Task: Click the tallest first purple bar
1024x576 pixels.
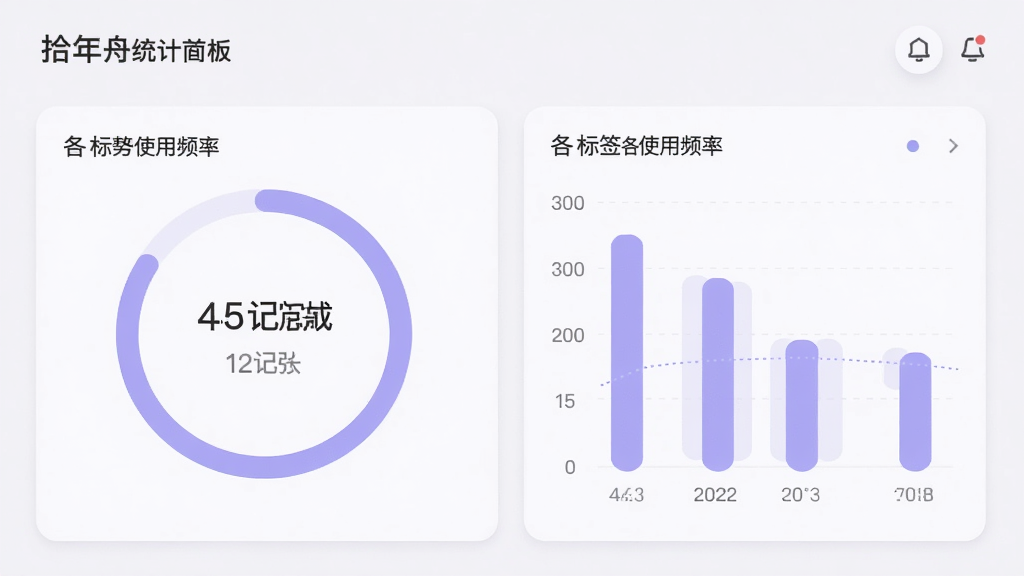Action: 627,353
